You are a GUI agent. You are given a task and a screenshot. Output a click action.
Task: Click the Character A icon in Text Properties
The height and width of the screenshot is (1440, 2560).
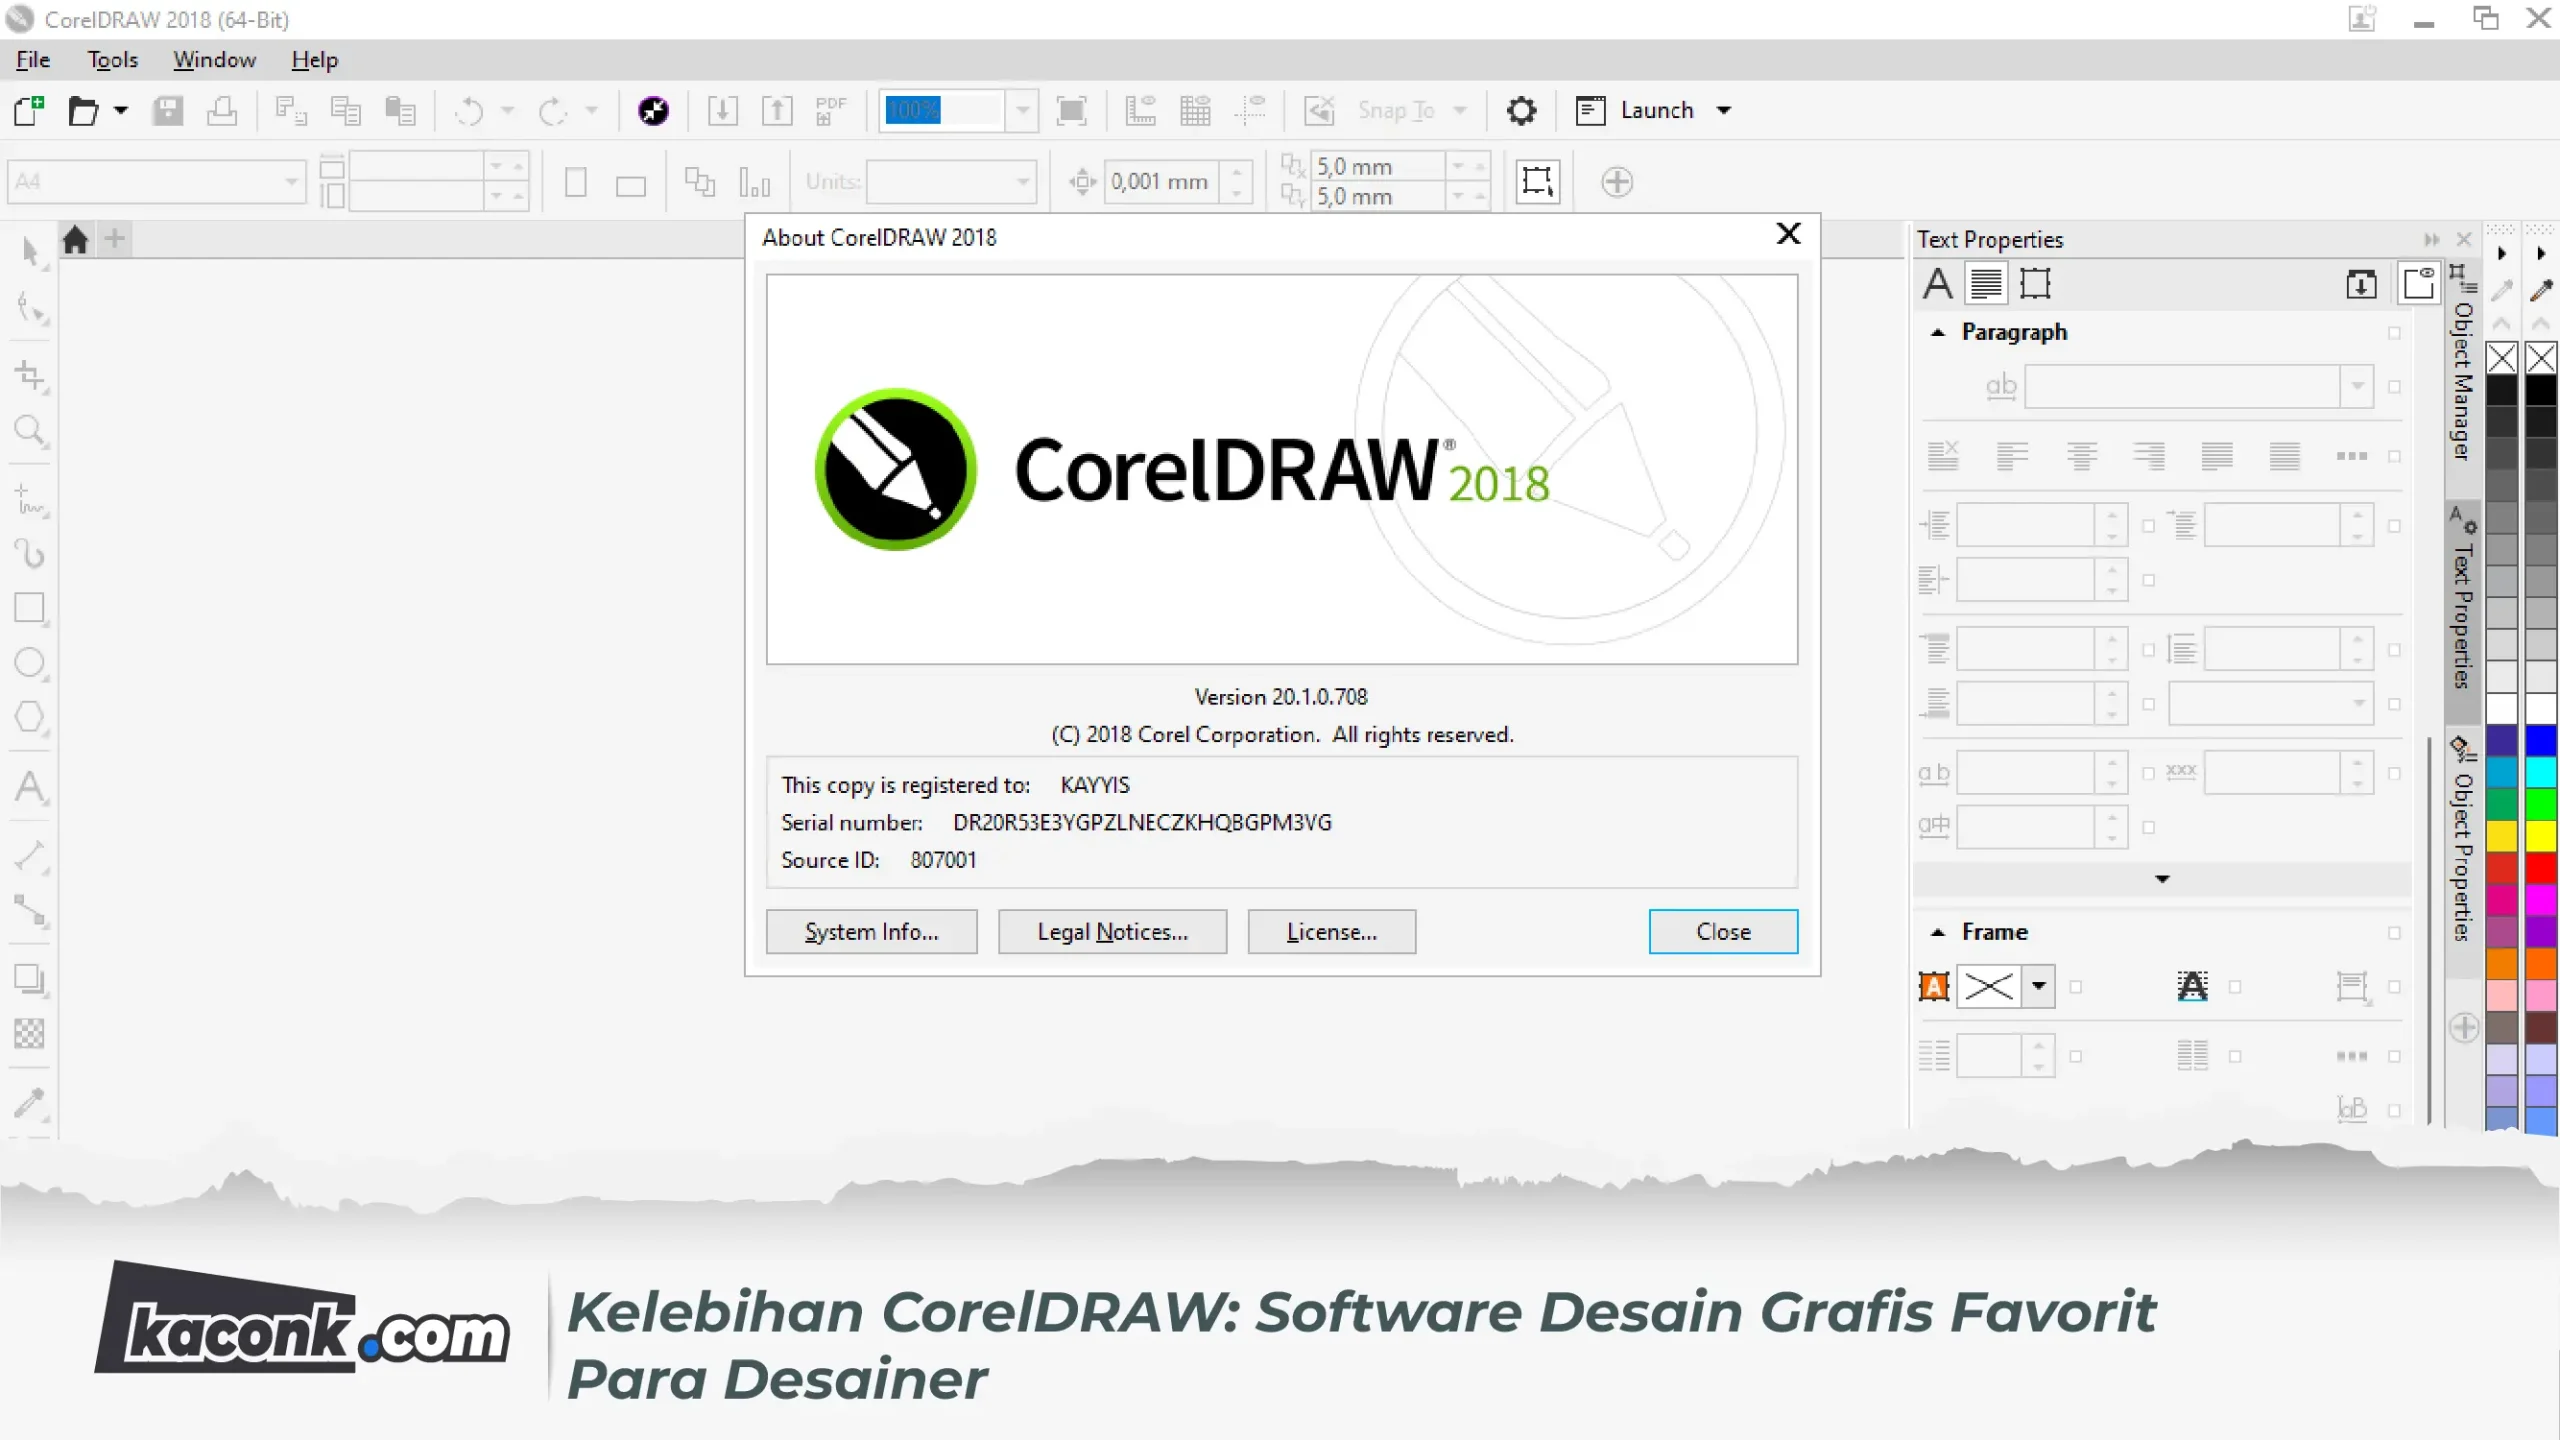pos(1937,284)
